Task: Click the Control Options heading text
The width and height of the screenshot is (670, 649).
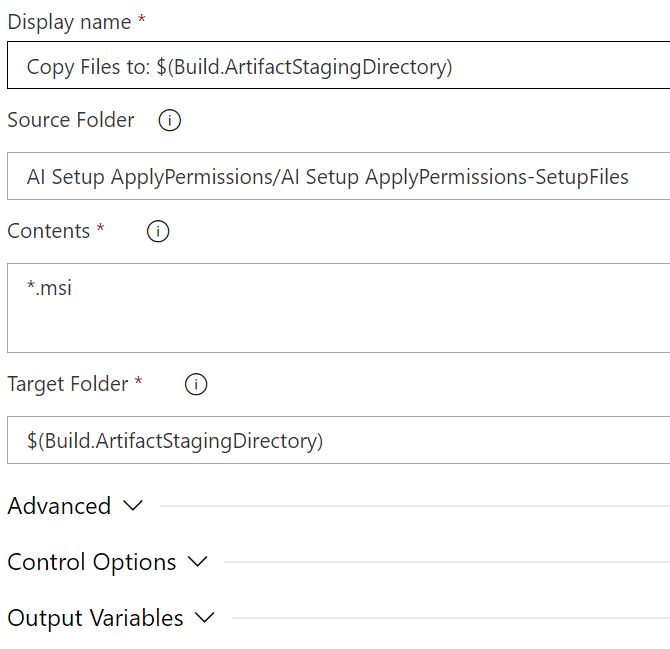Action: (x=92, y=562)
